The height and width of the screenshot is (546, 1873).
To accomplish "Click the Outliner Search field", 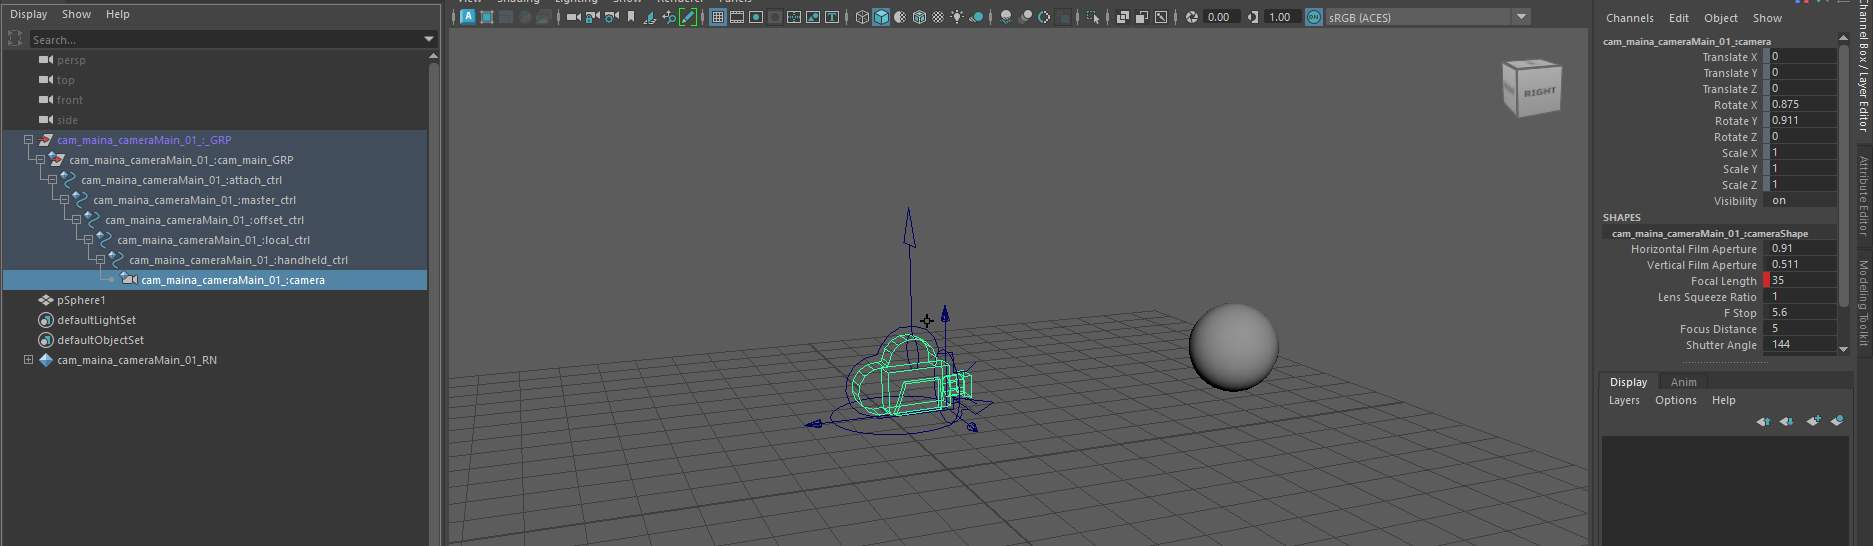I will click(x=225, y=40).
